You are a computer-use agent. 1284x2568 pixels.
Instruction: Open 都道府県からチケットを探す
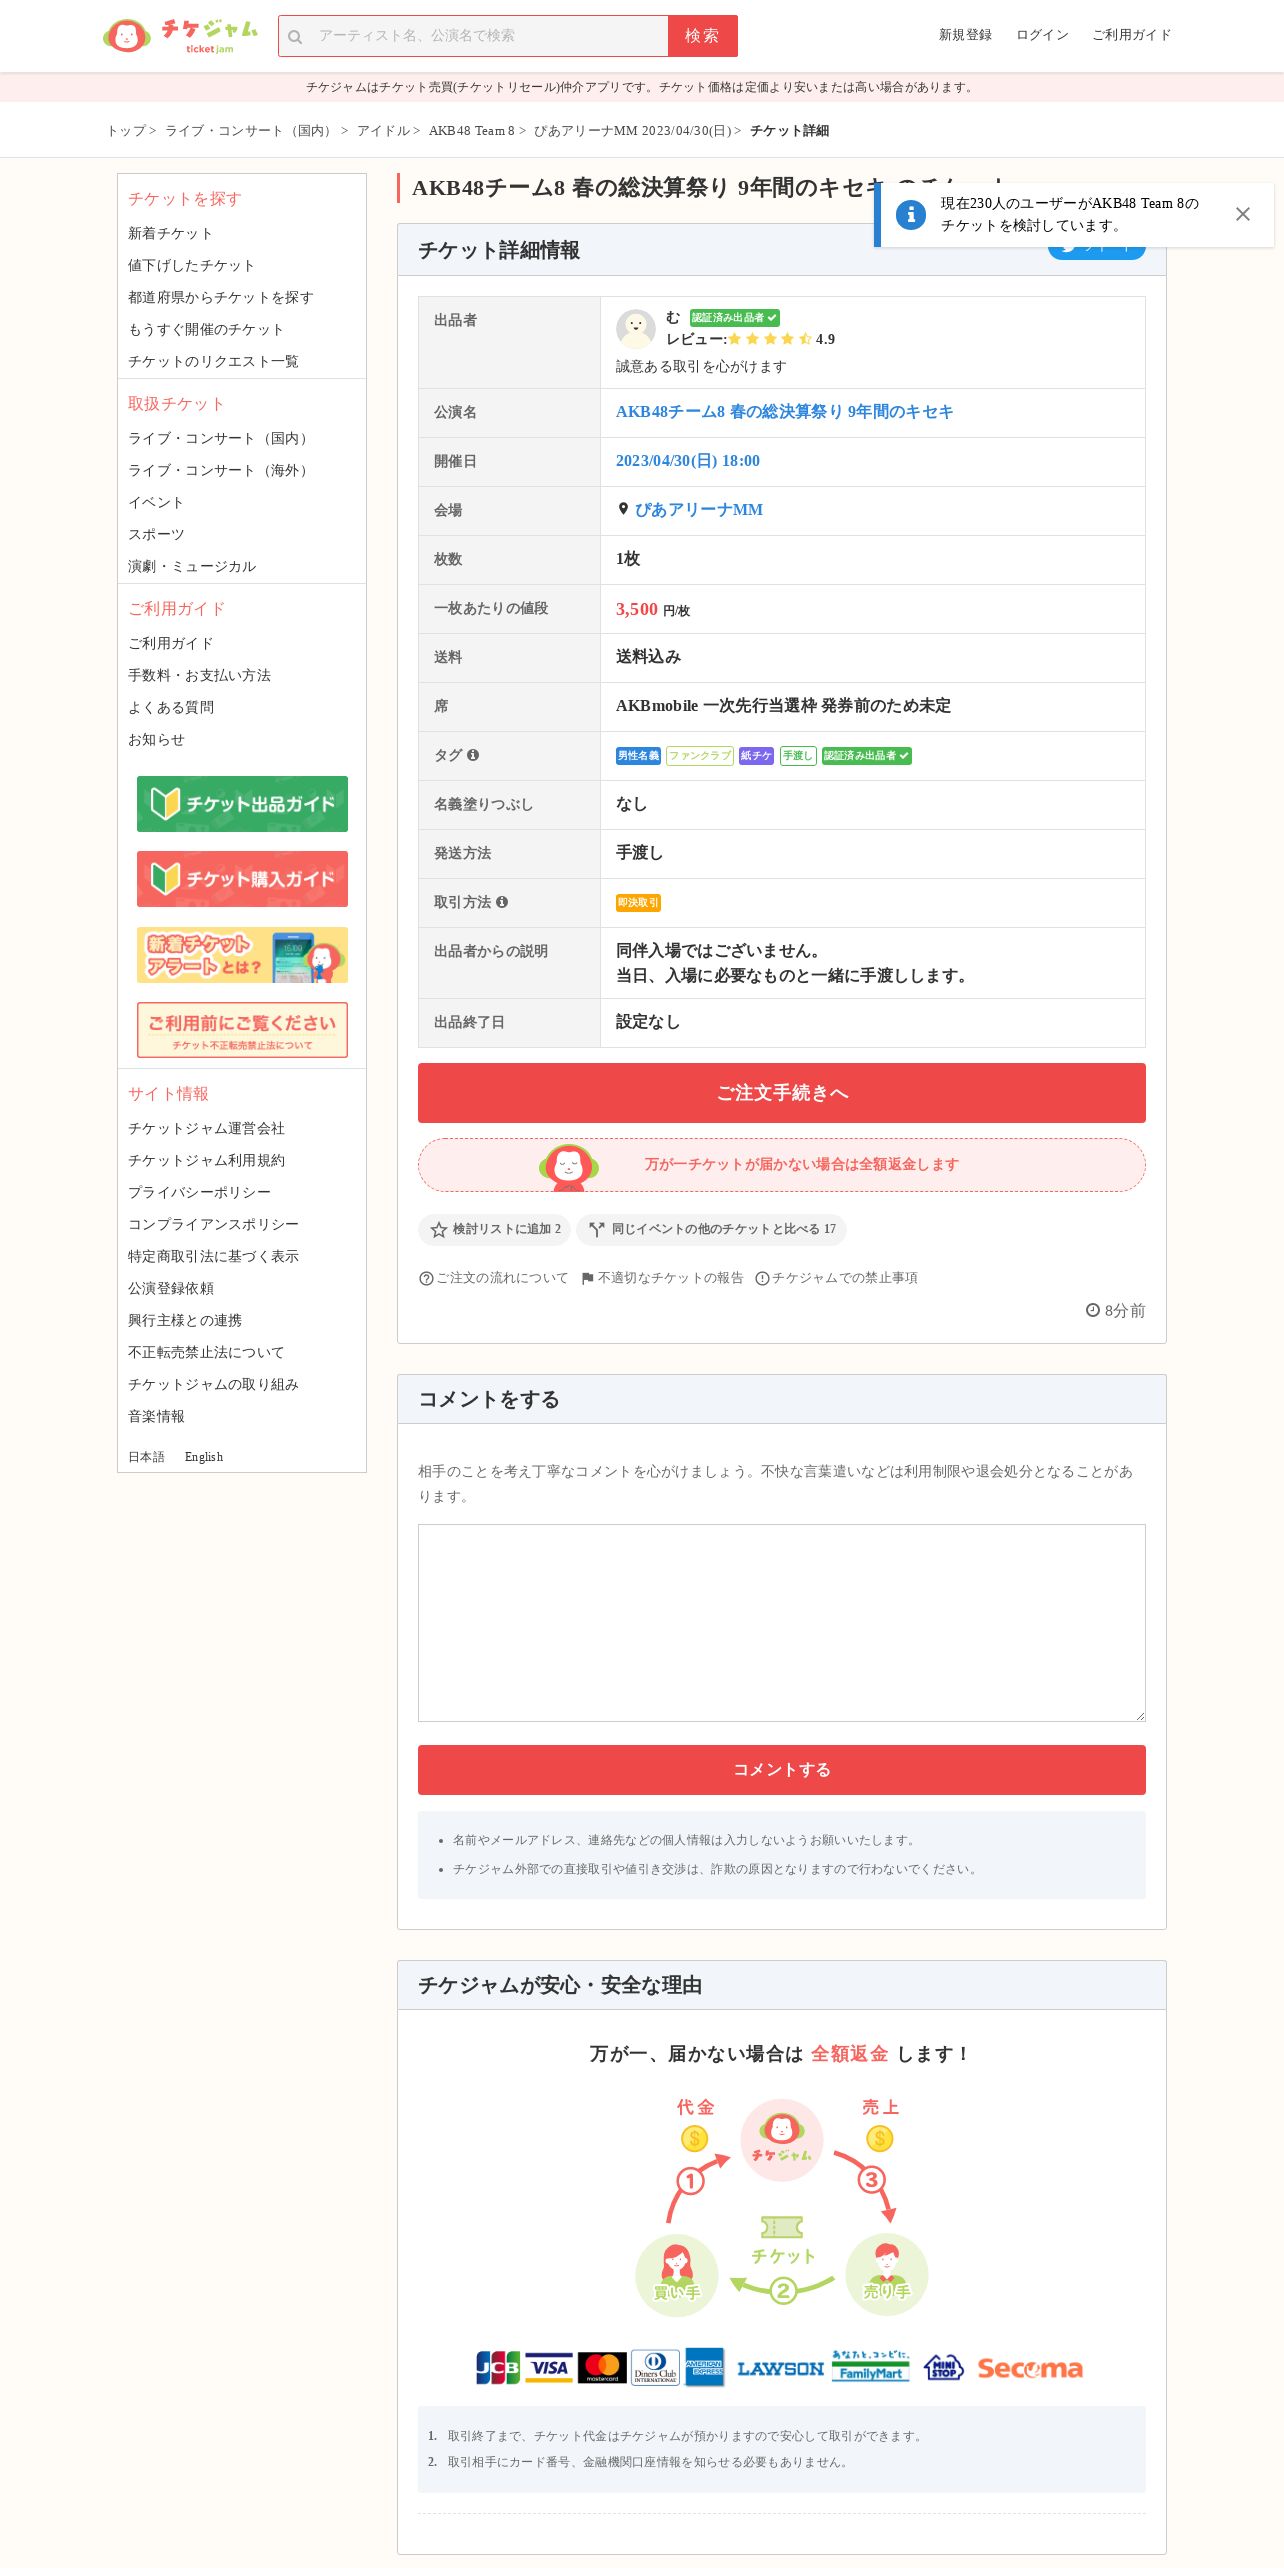(220, 298)
